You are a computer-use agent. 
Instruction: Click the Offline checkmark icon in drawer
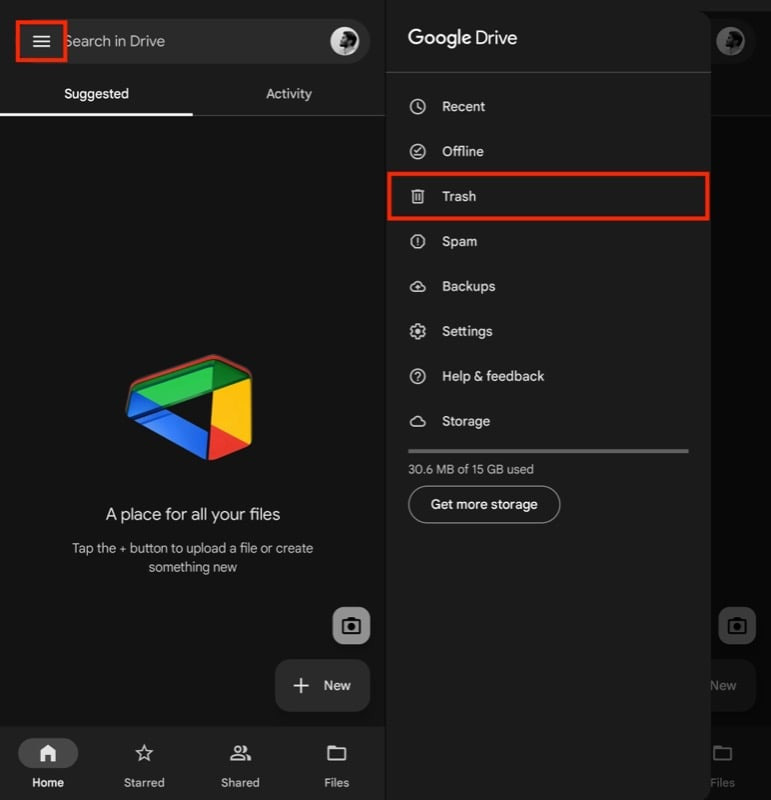point(417,152)
